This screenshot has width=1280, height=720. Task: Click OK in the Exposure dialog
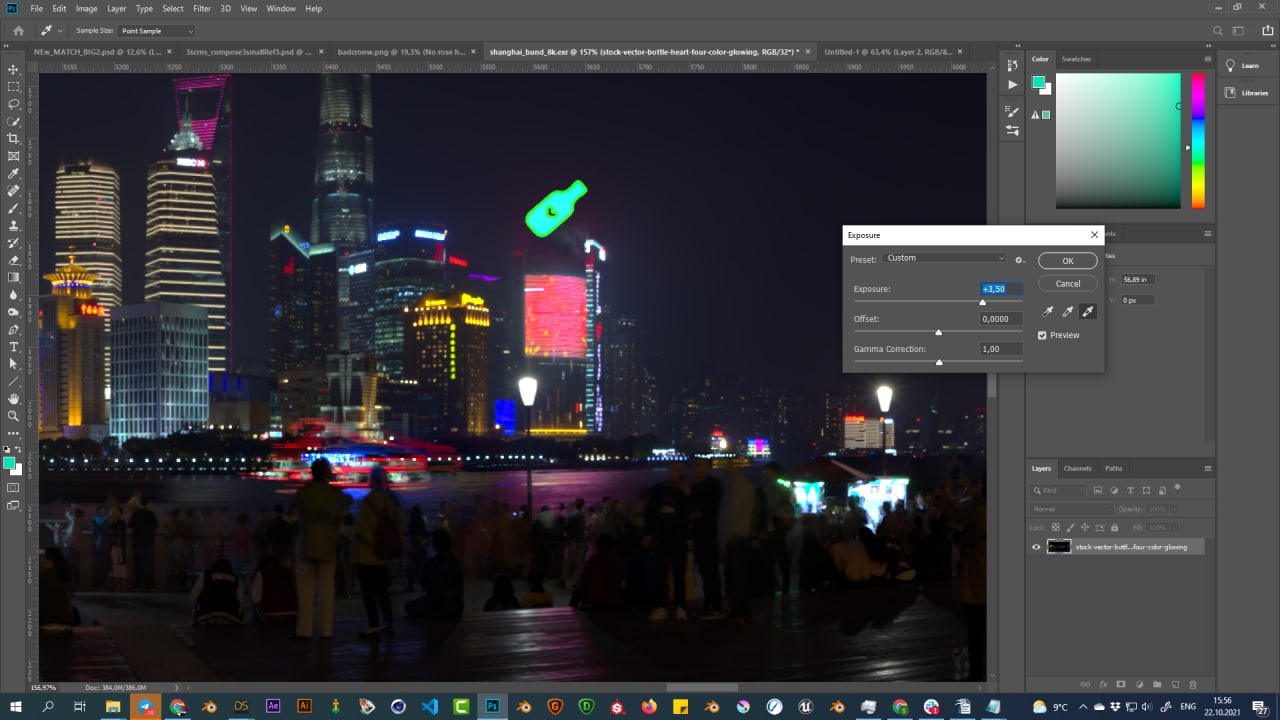[1067, 261]
